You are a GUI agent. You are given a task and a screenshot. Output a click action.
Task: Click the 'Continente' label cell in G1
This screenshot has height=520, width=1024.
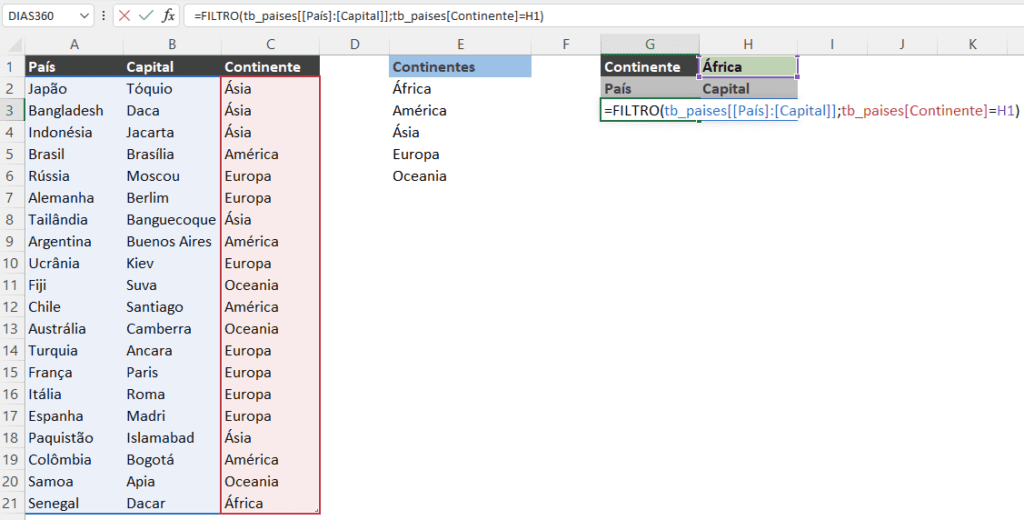(x=650, y=67)
